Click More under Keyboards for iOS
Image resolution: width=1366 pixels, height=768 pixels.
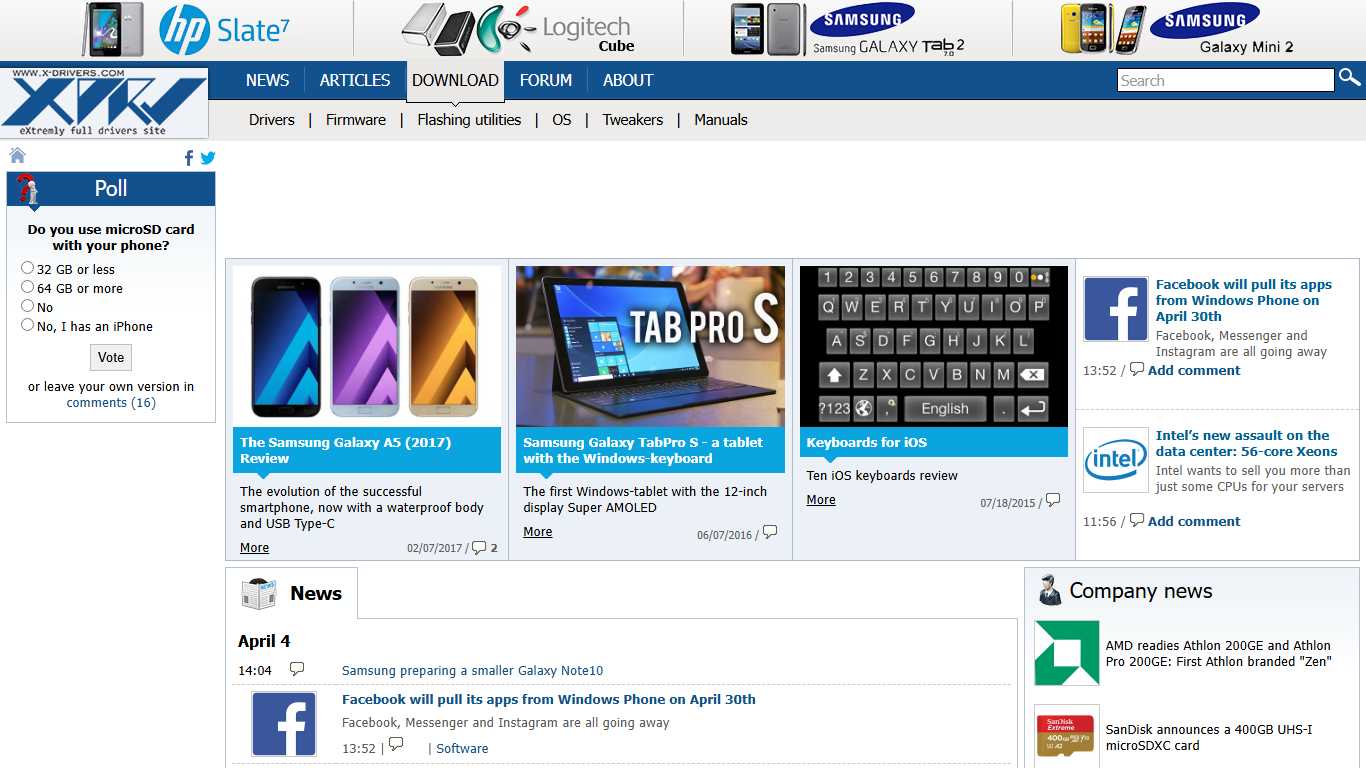tap(821, 499)
